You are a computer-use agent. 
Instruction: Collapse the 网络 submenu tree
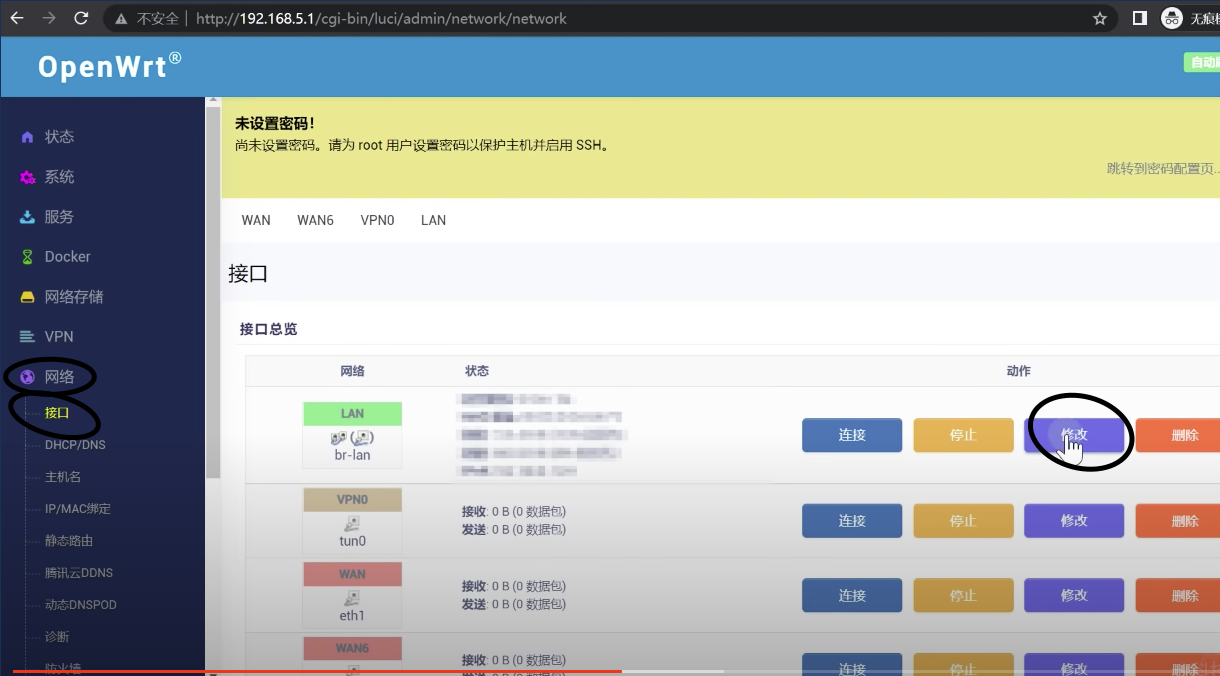(60, 376)
